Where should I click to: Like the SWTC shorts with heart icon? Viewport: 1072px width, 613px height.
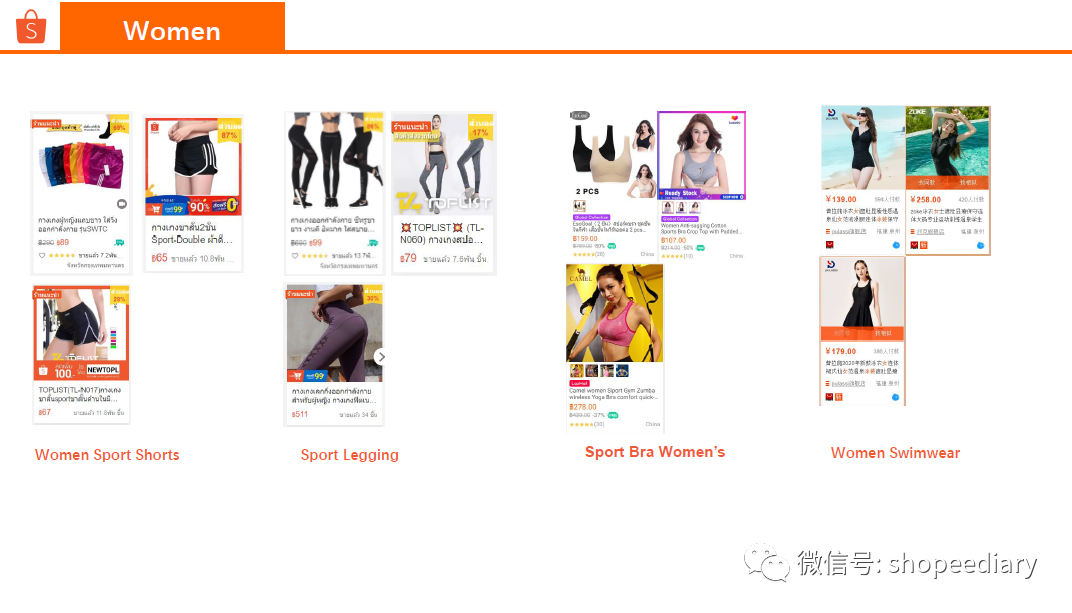point(42,256)
